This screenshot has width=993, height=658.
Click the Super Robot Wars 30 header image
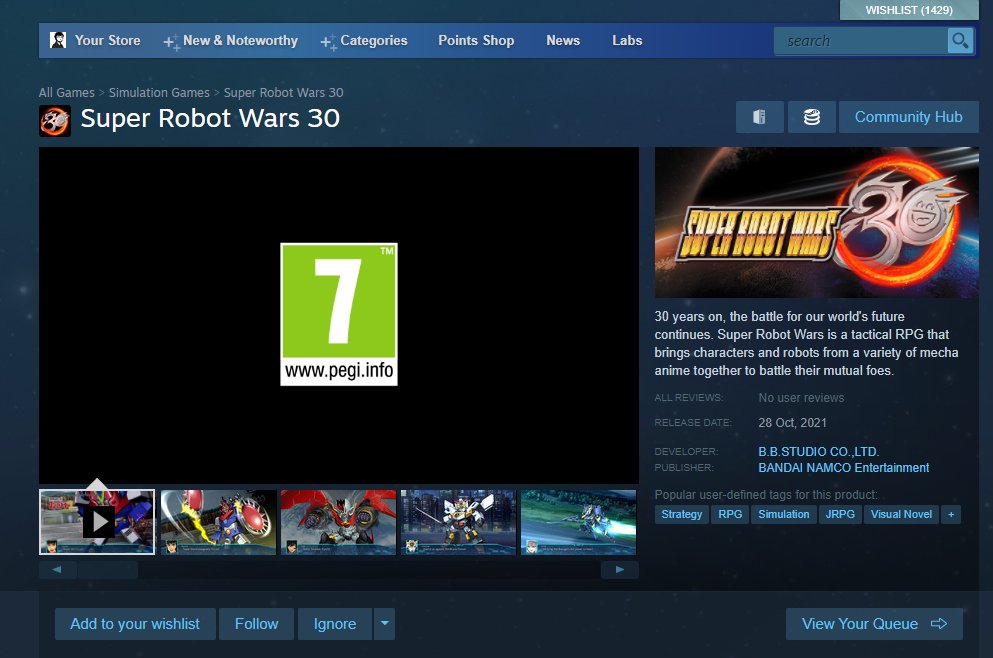coord(816,222)
